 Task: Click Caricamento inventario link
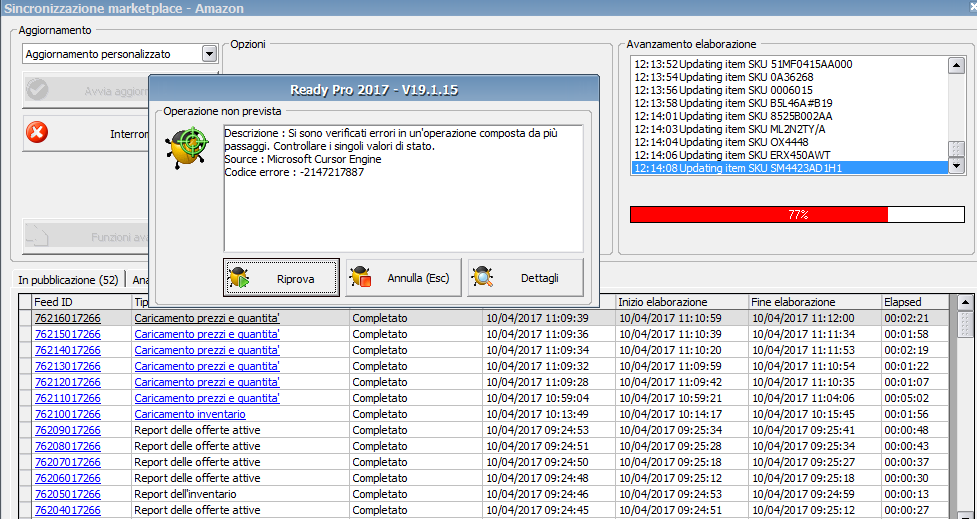pos(190,414)
